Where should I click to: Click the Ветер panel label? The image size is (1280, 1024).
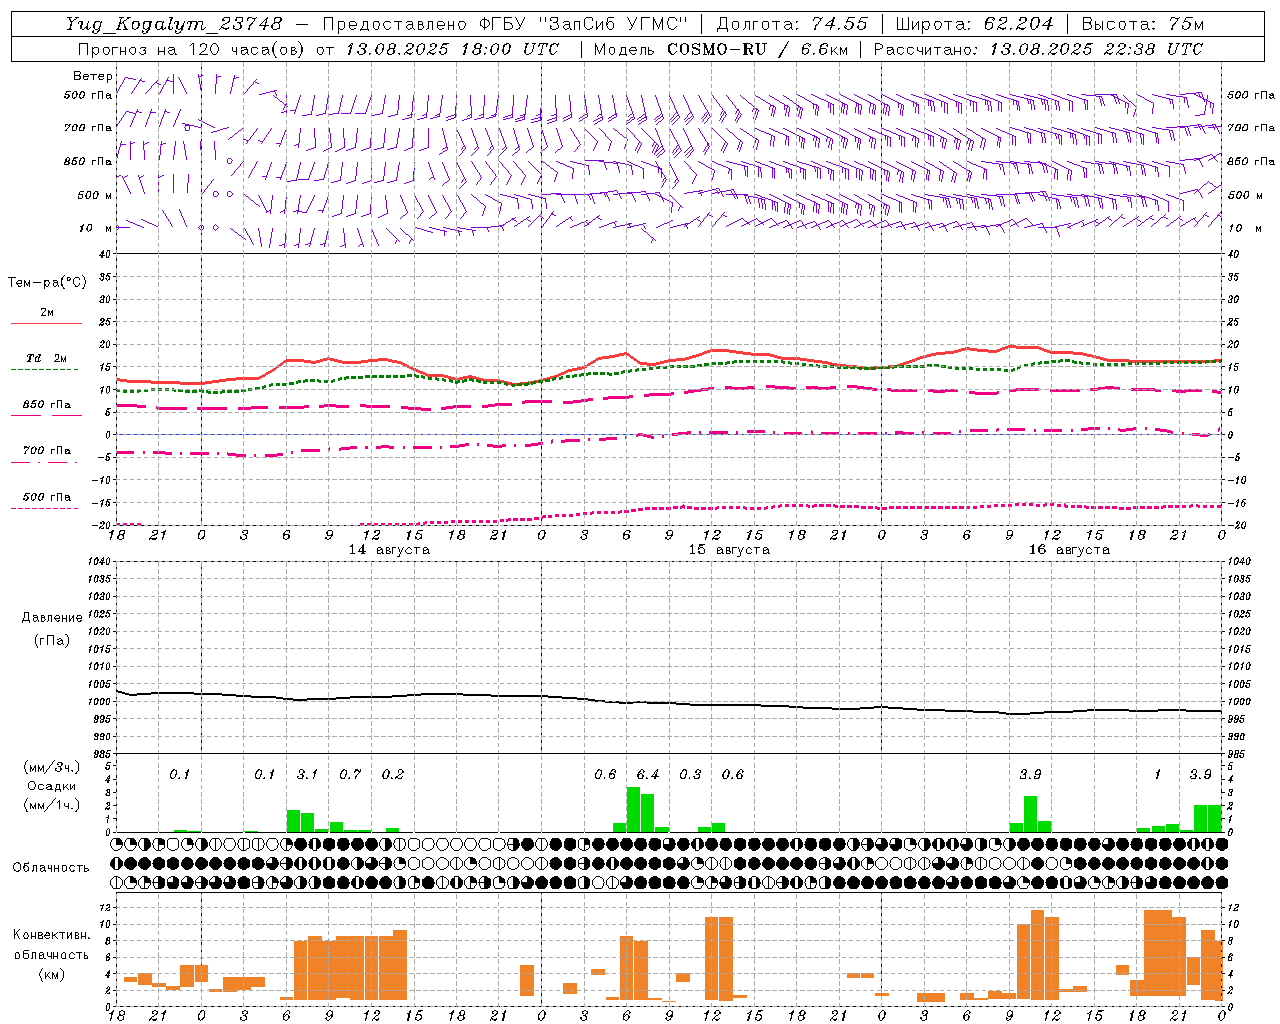pyautogui.click(x=92, y=76)
